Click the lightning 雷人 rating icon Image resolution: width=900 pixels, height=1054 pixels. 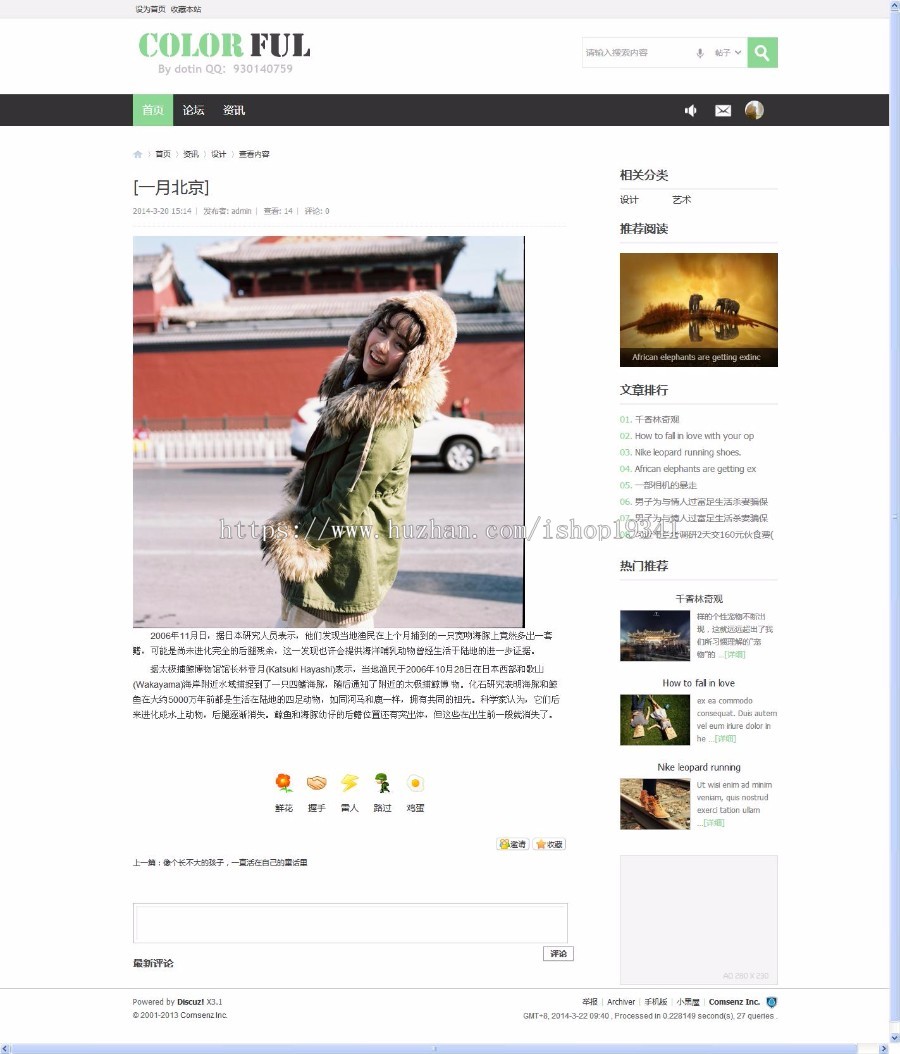(x=349, y=782)
